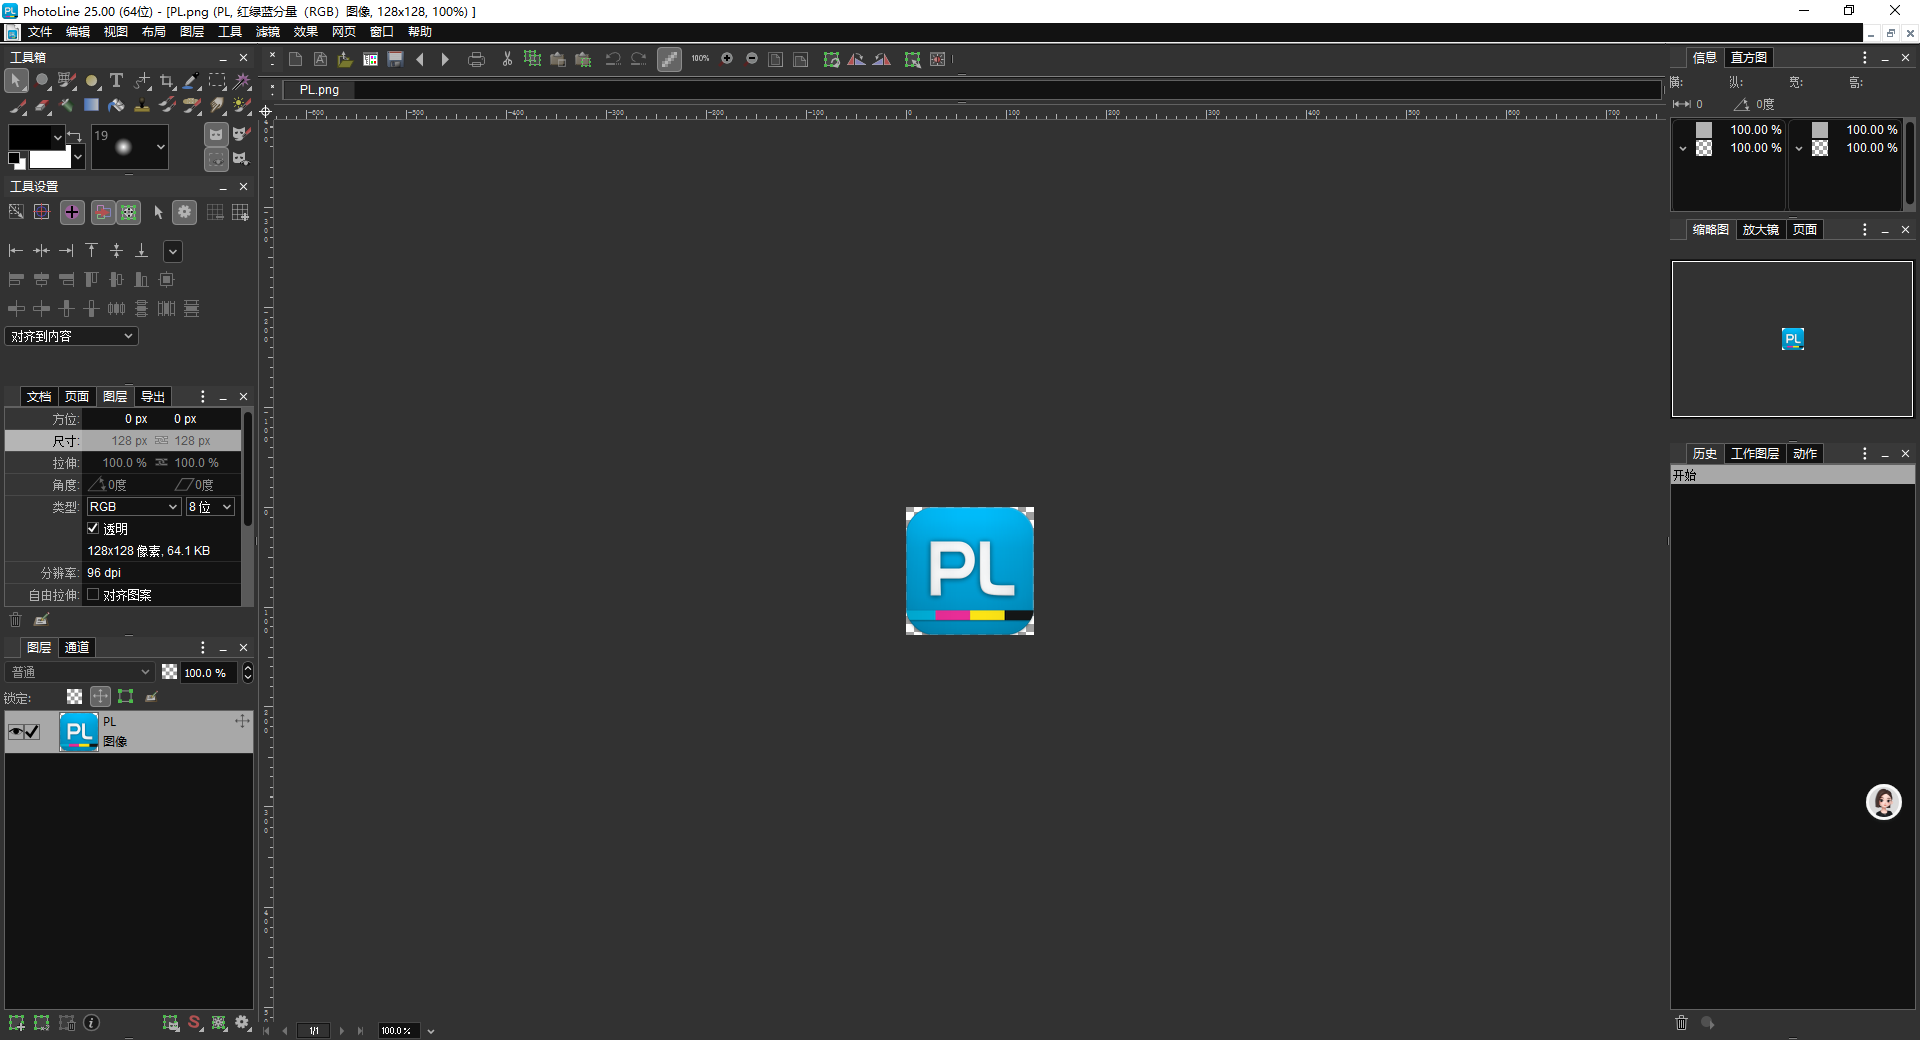The width and height of the screenshot is (1920, 1040).
Task: Switch to the 通道 tab
Action: point(77,648)
